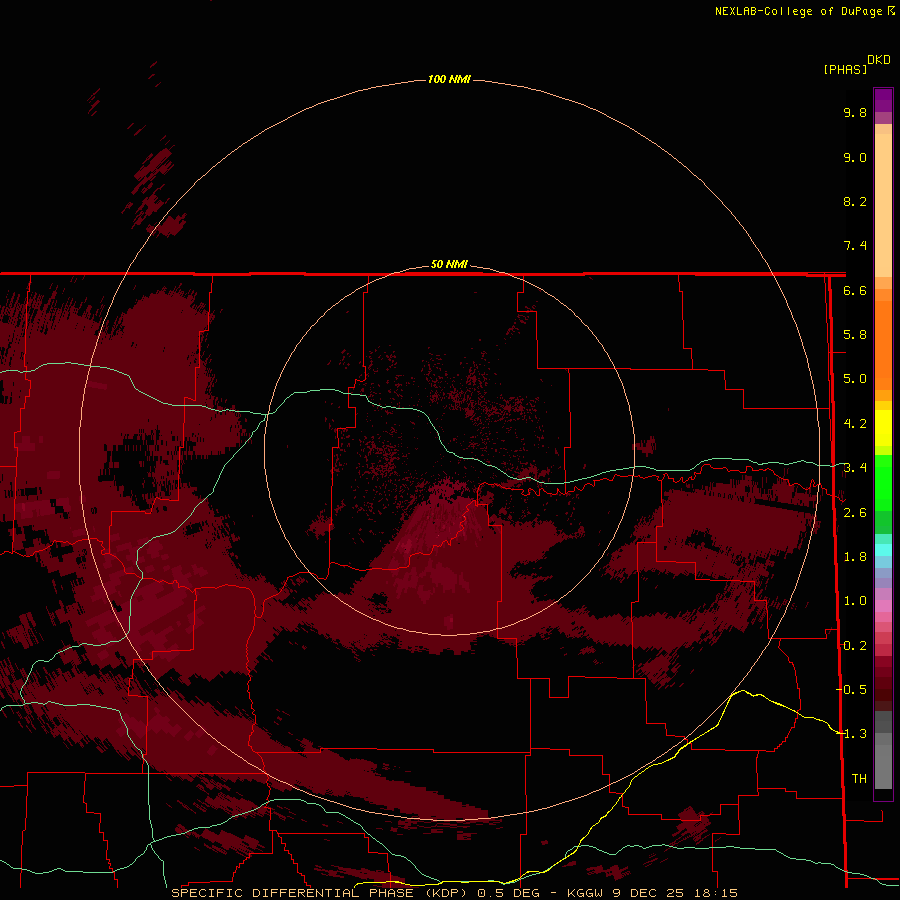The width and height of the screenshot is (900, 900).
Task: Click the 3.4 legend value
Action: (855, 468)
